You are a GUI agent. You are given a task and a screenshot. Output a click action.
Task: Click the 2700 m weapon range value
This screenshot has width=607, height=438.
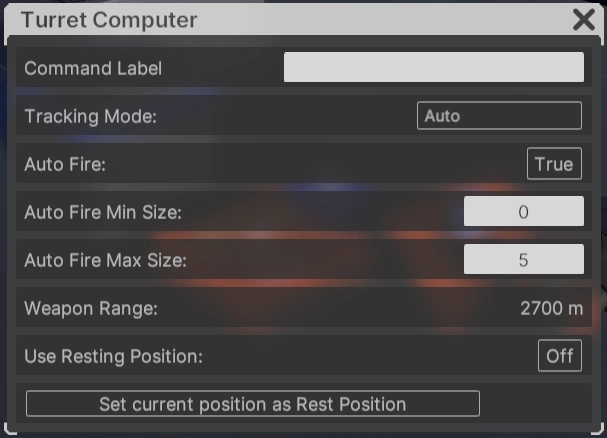pos(551,308)
